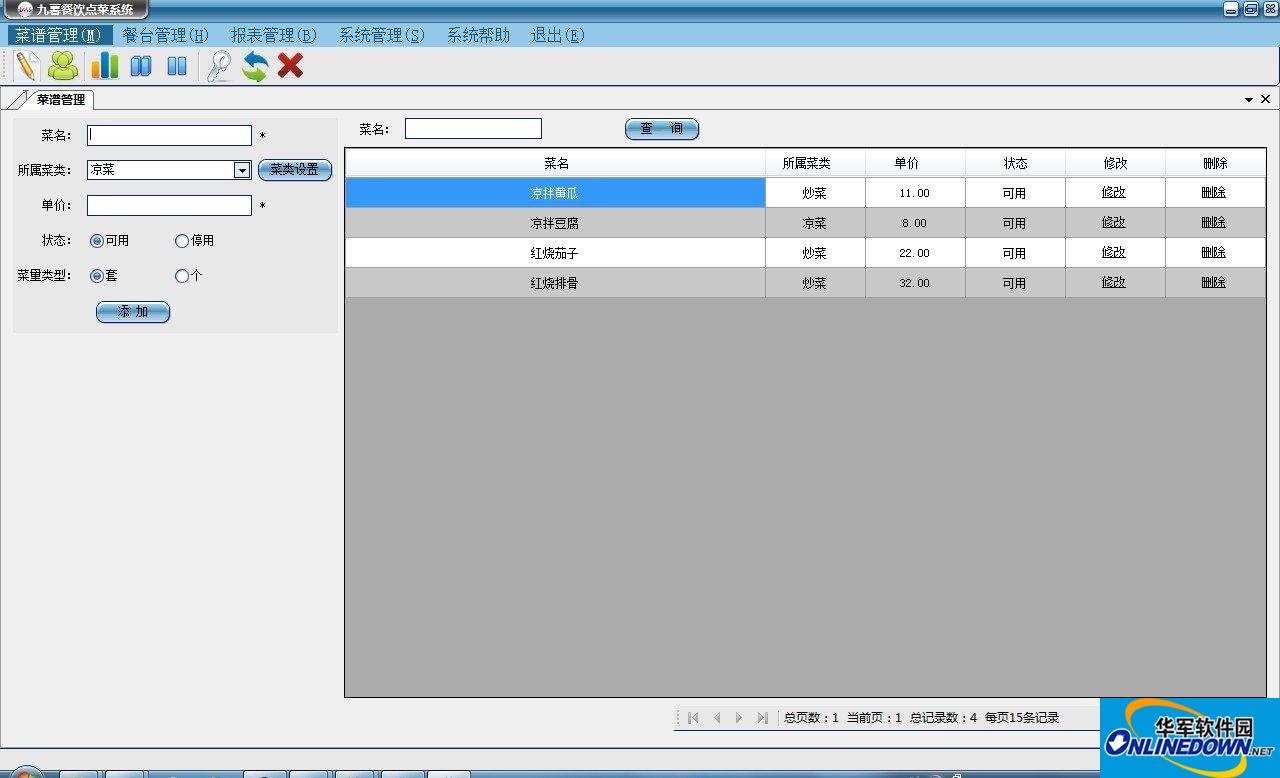1280x778 pixels.
Task: Select the 可用 status radio button
Action: tap(97, 241)
